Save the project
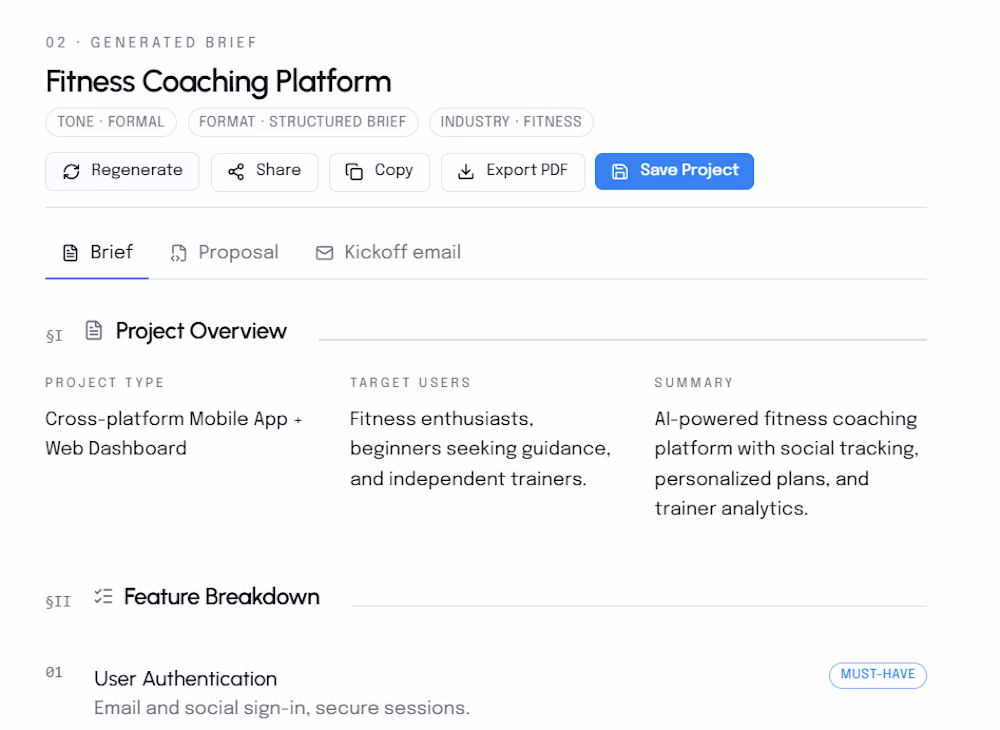This screenshot has width=1000, height=730. (674, 171)
